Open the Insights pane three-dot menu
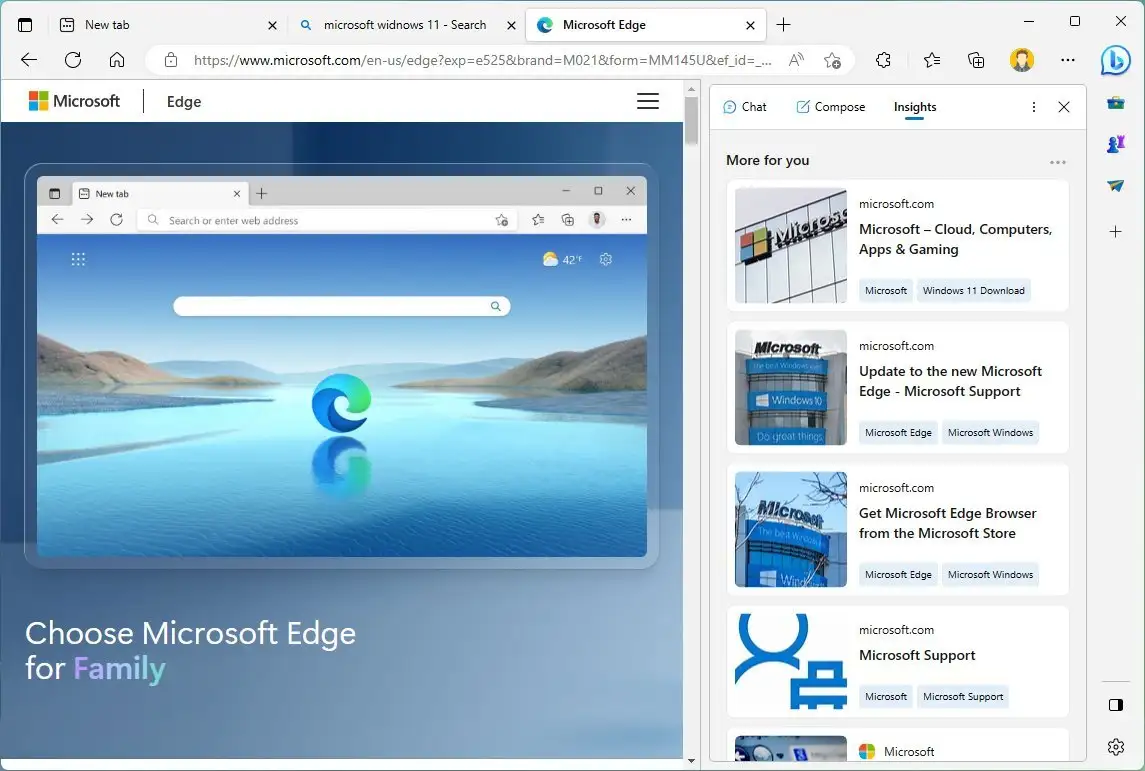 [x=1034, y=107]
